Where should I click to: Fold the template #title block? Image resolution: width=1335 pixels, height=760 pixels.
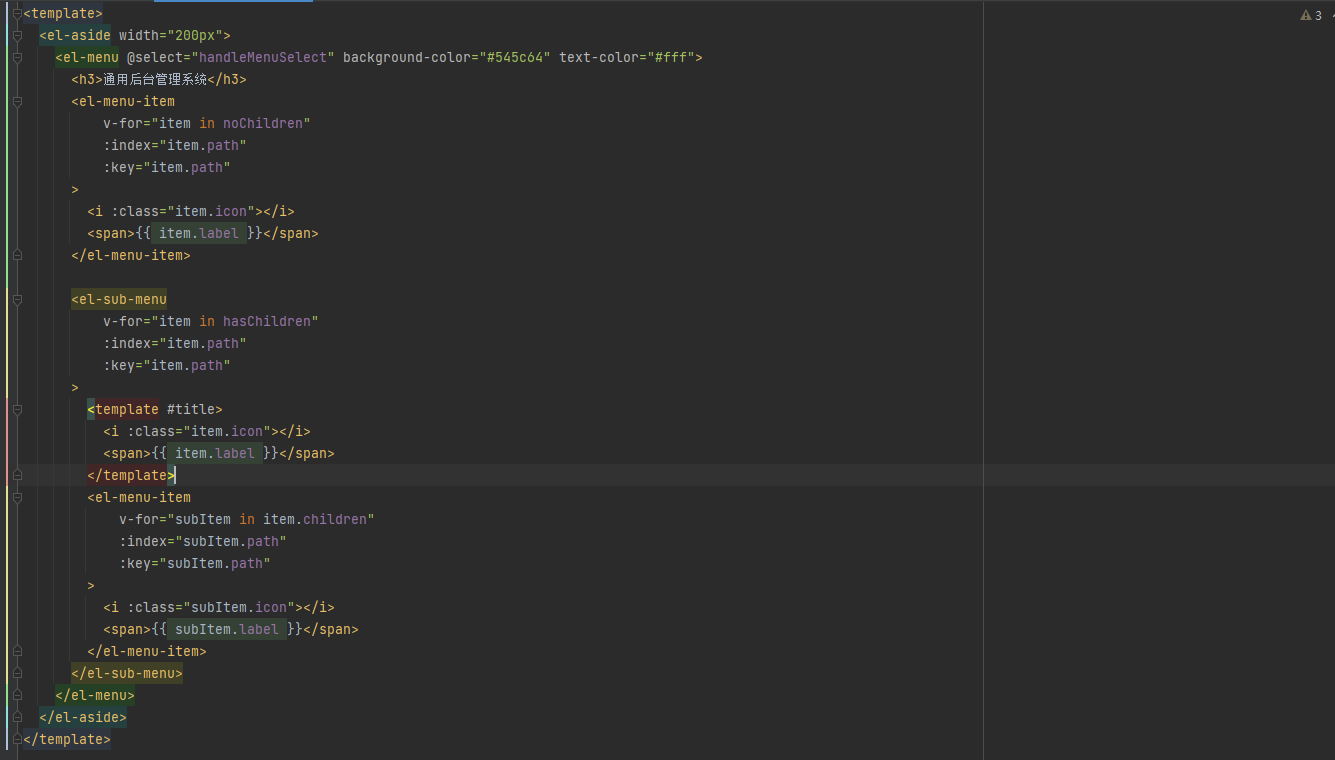(x=17, y=410)
